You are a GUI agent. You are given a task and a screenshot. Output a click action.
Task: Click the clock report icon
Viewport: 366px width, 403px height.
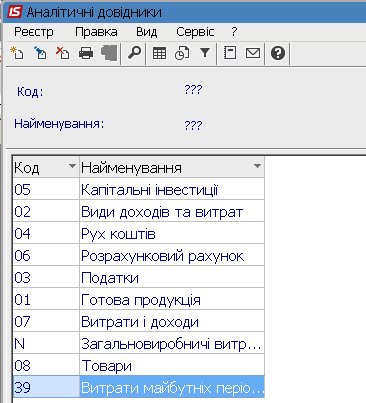click(x=182, y=53)
